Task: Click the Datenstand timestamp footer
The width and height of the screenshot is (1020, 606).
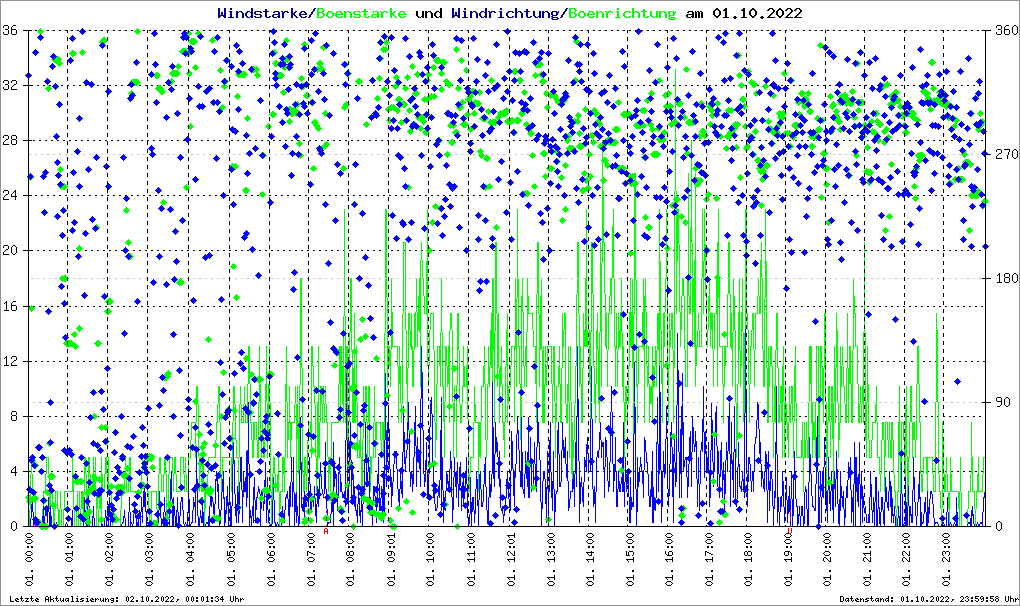Action: [x=928, y=599]
